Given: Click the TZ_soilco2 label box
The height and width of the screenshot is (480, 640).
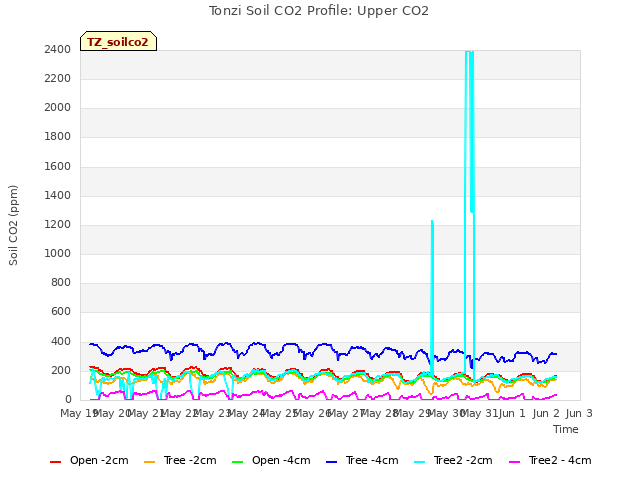Looking at the screenshot, I should coord(118,41).
